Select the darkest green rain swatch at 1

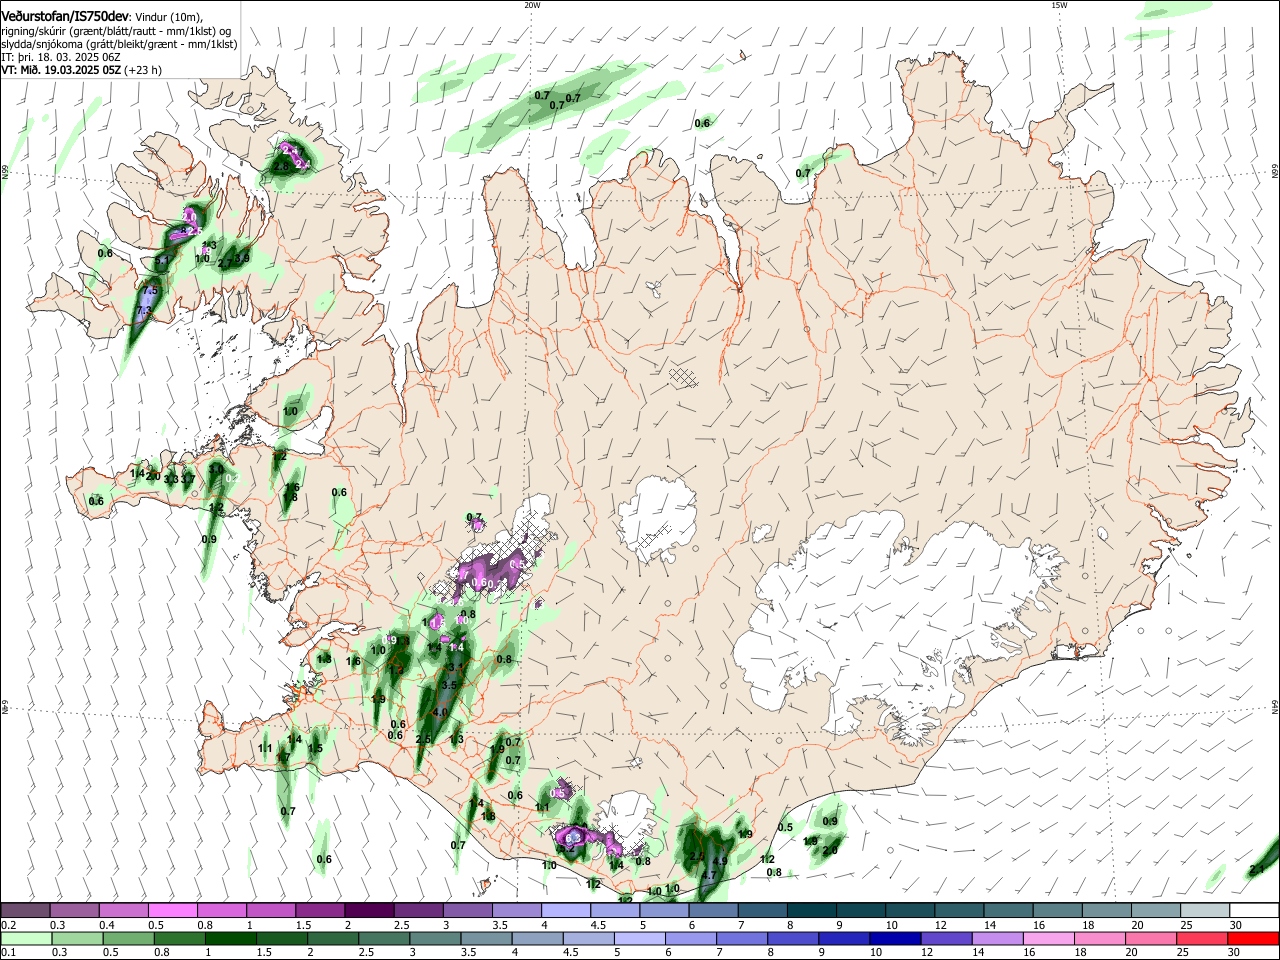pos(230,938)
